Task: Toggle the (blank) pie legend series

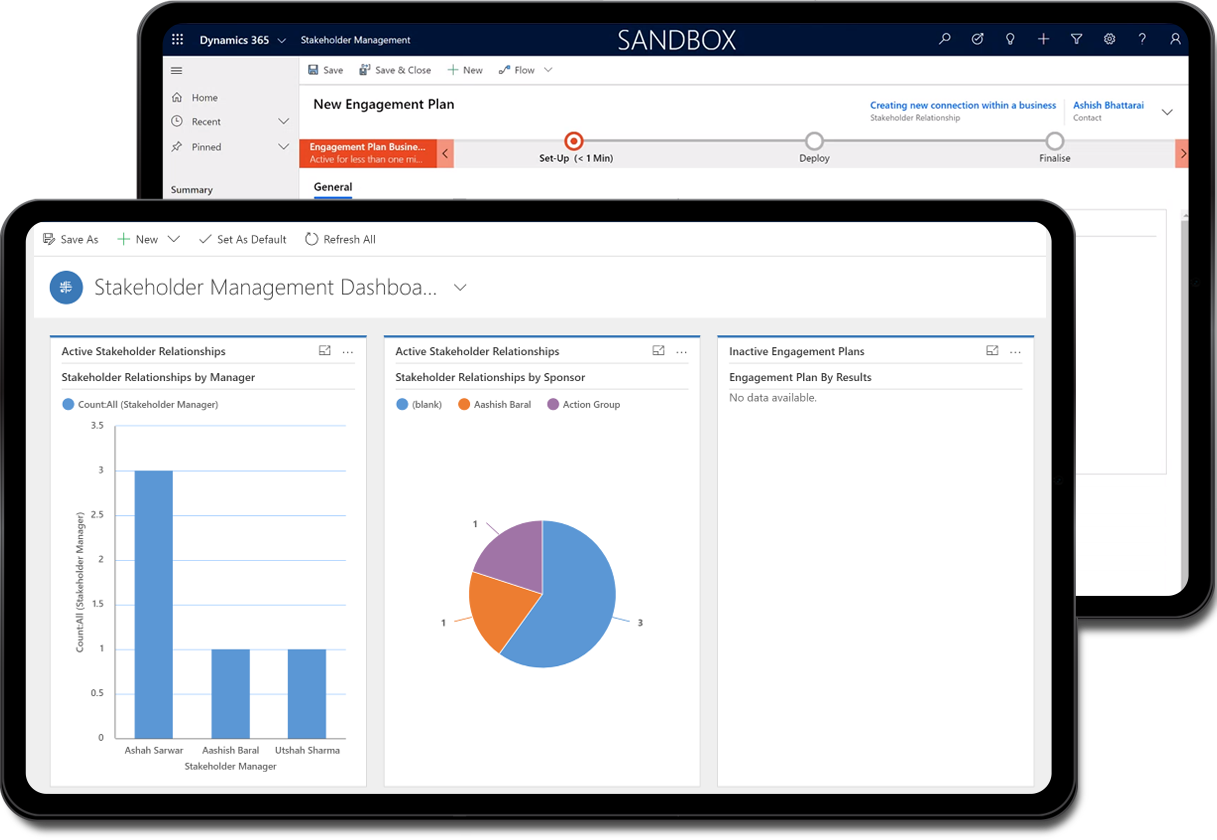Action: (x=419, y=405)
